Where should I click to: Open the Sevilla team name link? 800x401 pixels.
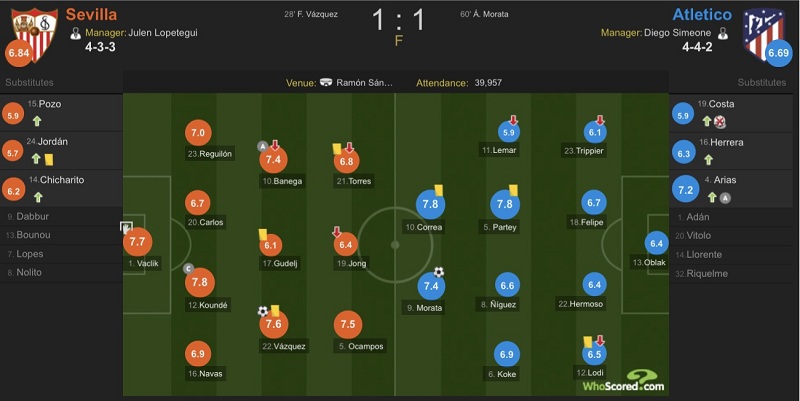[x=91, y=14]
